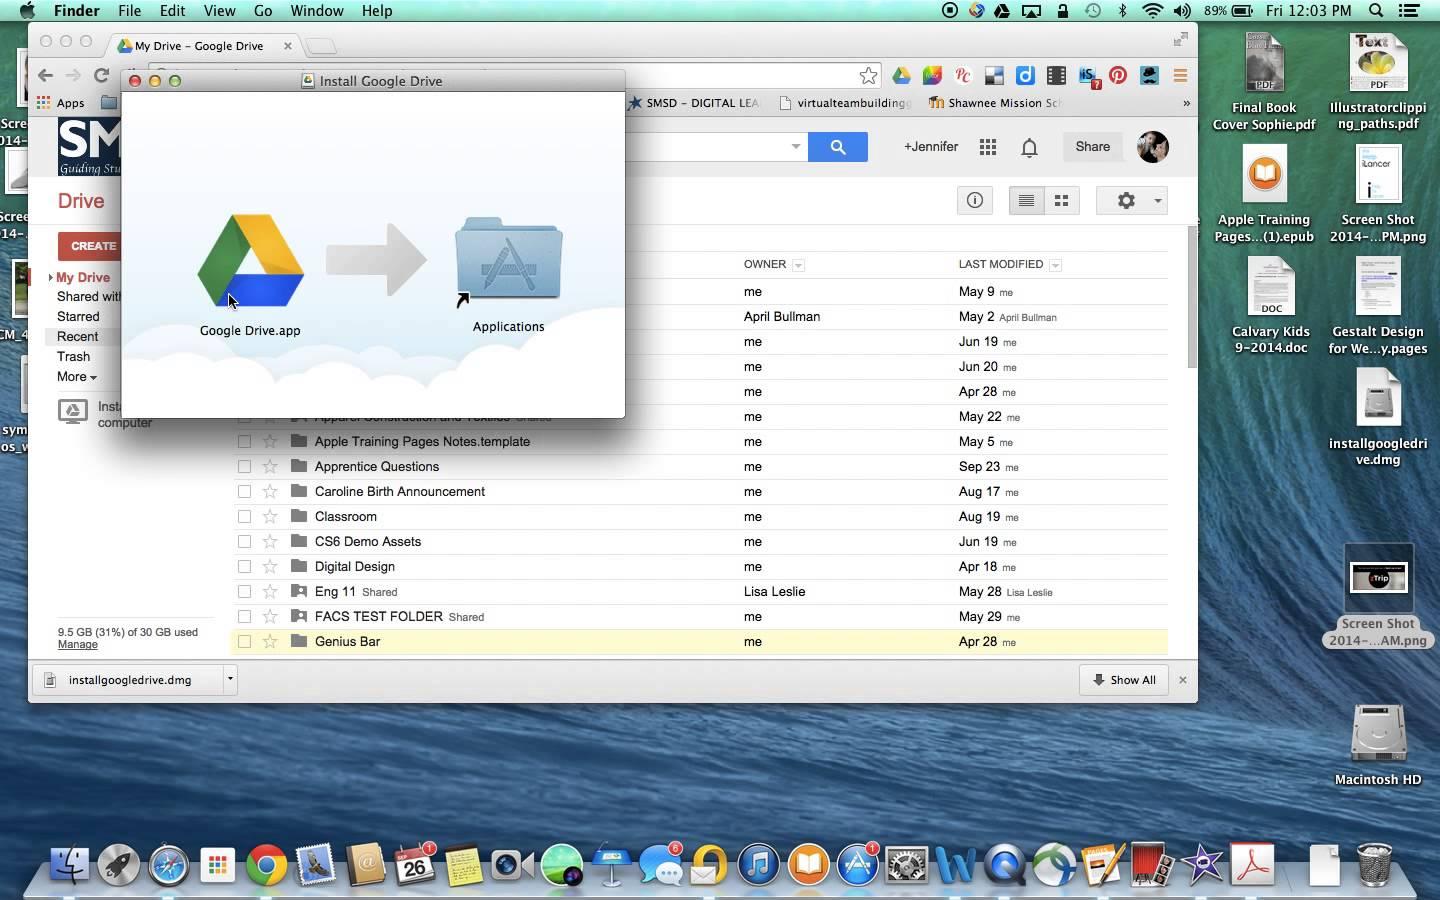This screenshot has height=900, width=1440.
Task: Switch to grid view in Drive
Action: (x=1061, y=201)
